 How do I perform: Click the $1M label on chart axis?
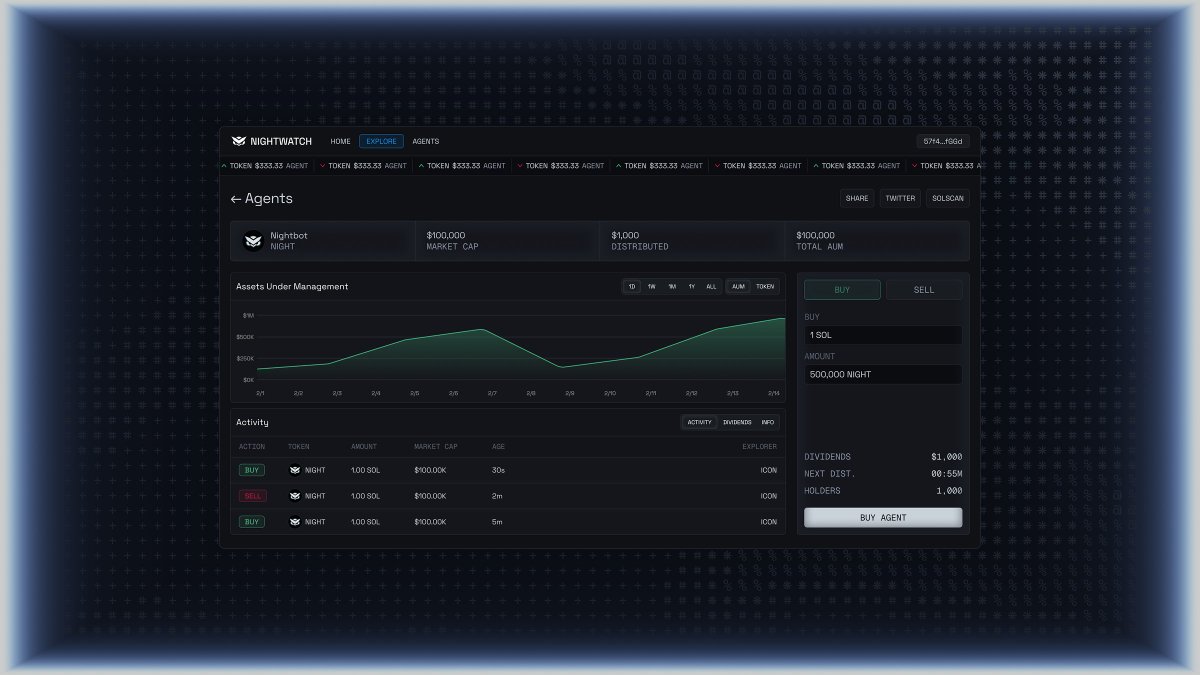click(248, 316)
